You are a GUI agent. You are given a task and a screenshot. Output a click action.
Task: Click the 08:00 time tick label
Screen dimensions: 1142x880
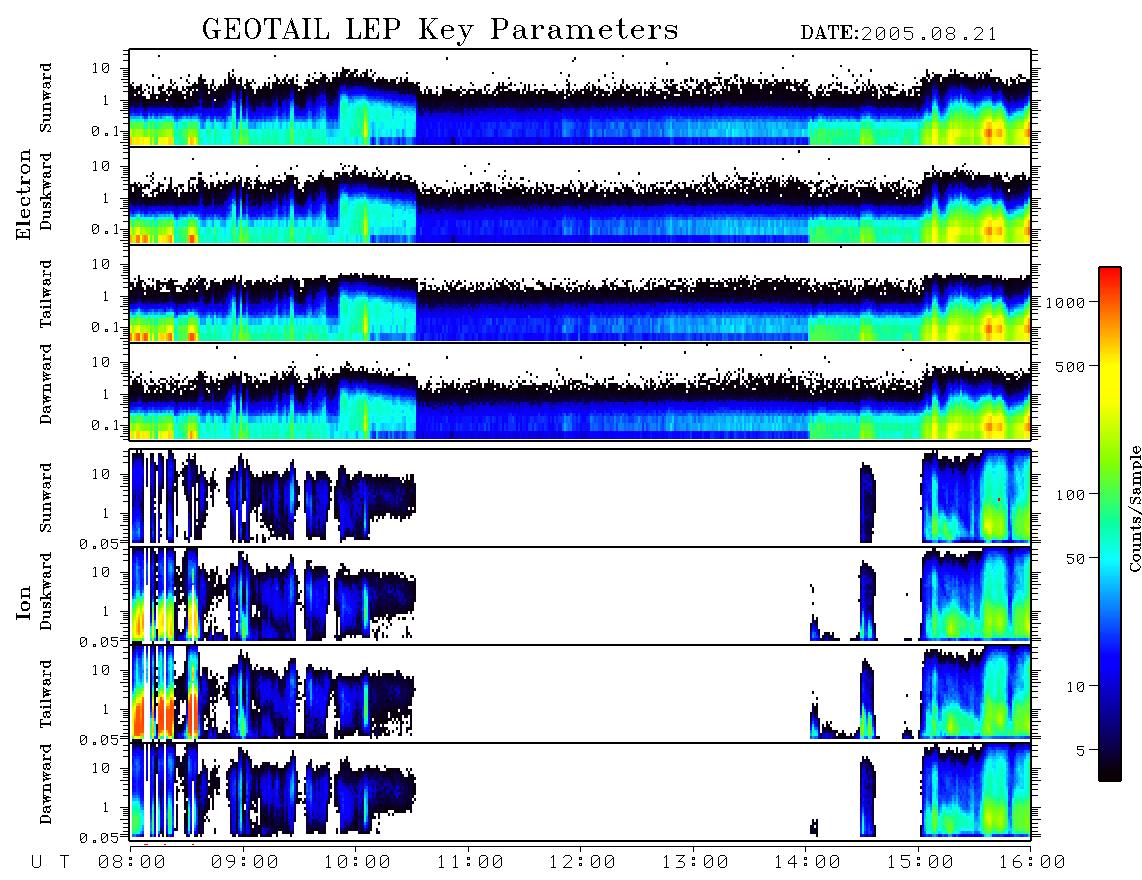point(132,862)
